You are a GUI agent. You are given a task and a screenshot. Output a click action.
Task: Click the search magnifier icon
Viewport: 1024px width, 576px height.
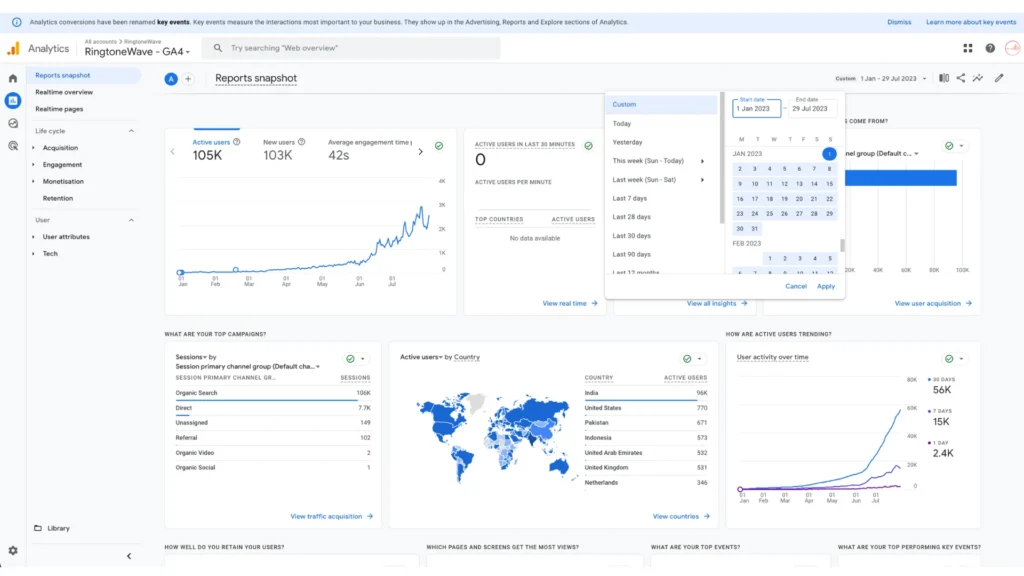pos(217,48)
